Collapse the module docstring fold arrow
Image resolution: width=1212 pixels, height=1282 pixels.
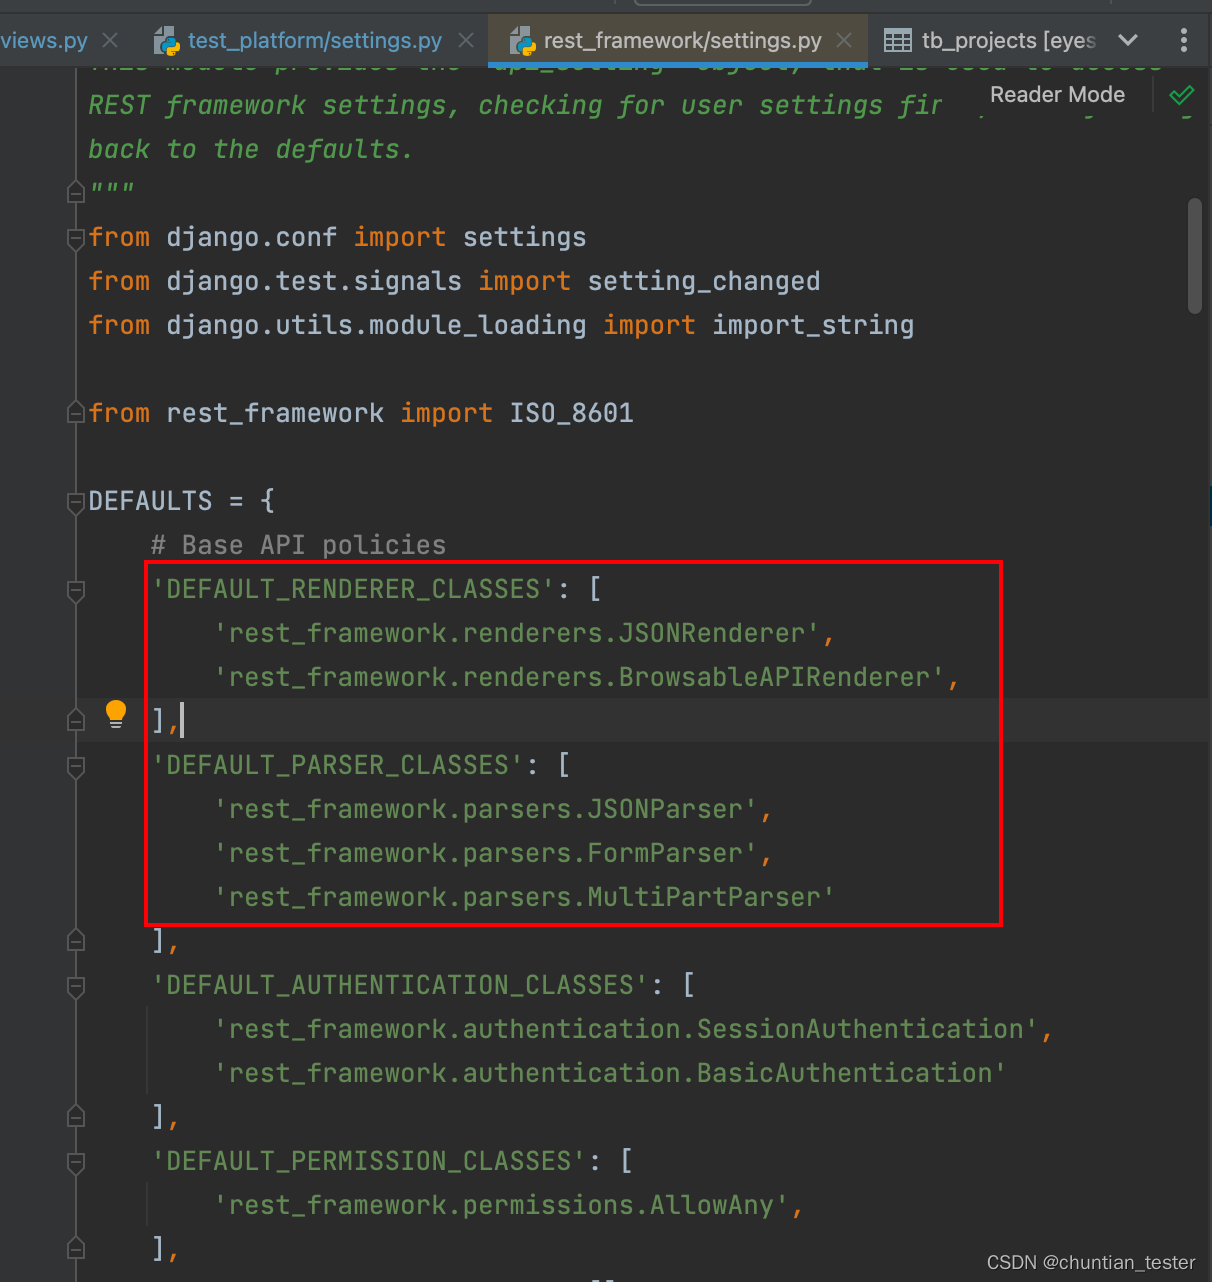click(75, 191)
